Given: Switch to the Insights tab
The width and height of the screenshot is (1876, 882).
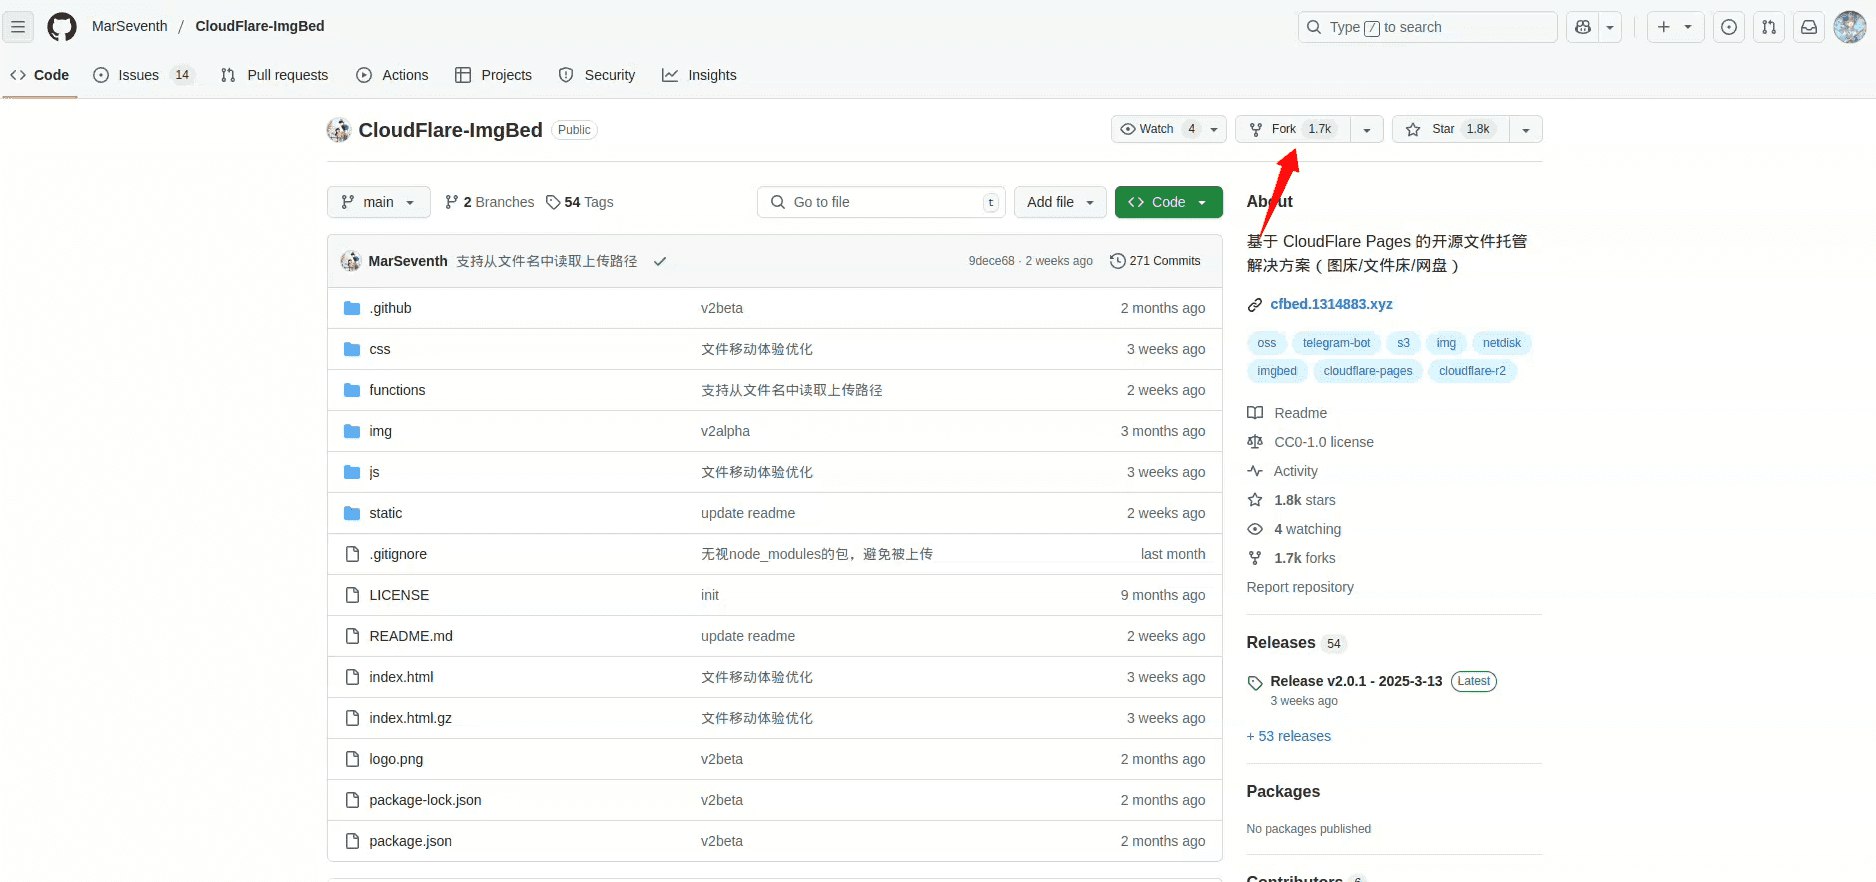Looking at the screenshot, I should click(699, 75).
